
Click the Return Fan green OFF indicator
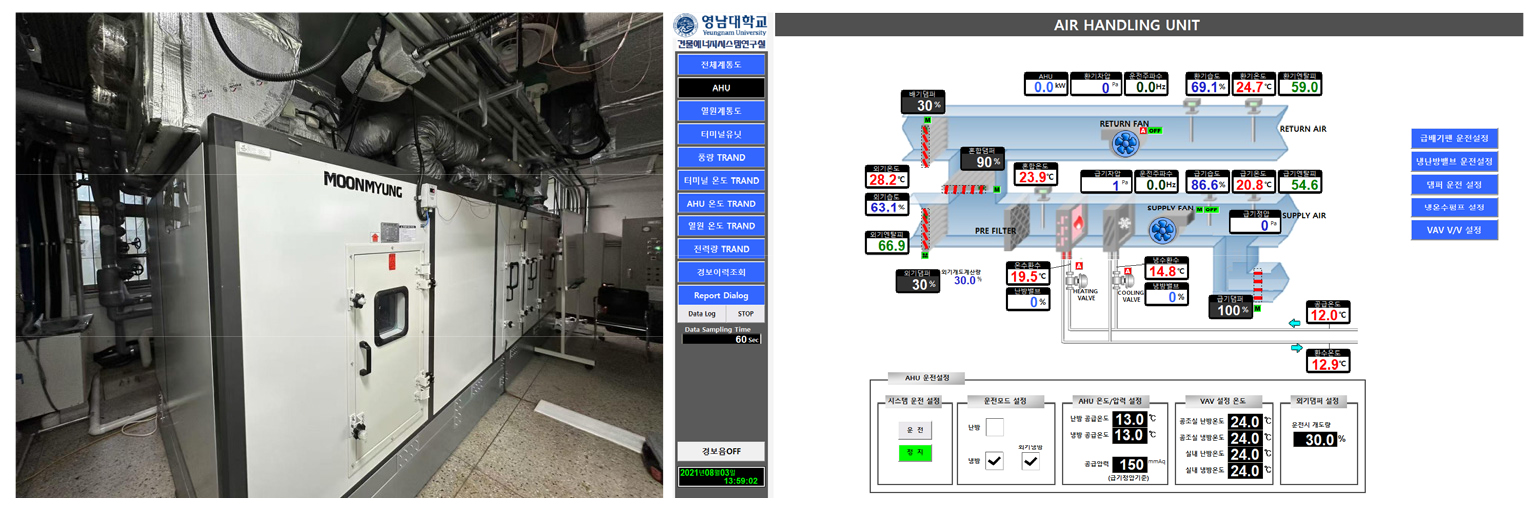point(1154,130)
